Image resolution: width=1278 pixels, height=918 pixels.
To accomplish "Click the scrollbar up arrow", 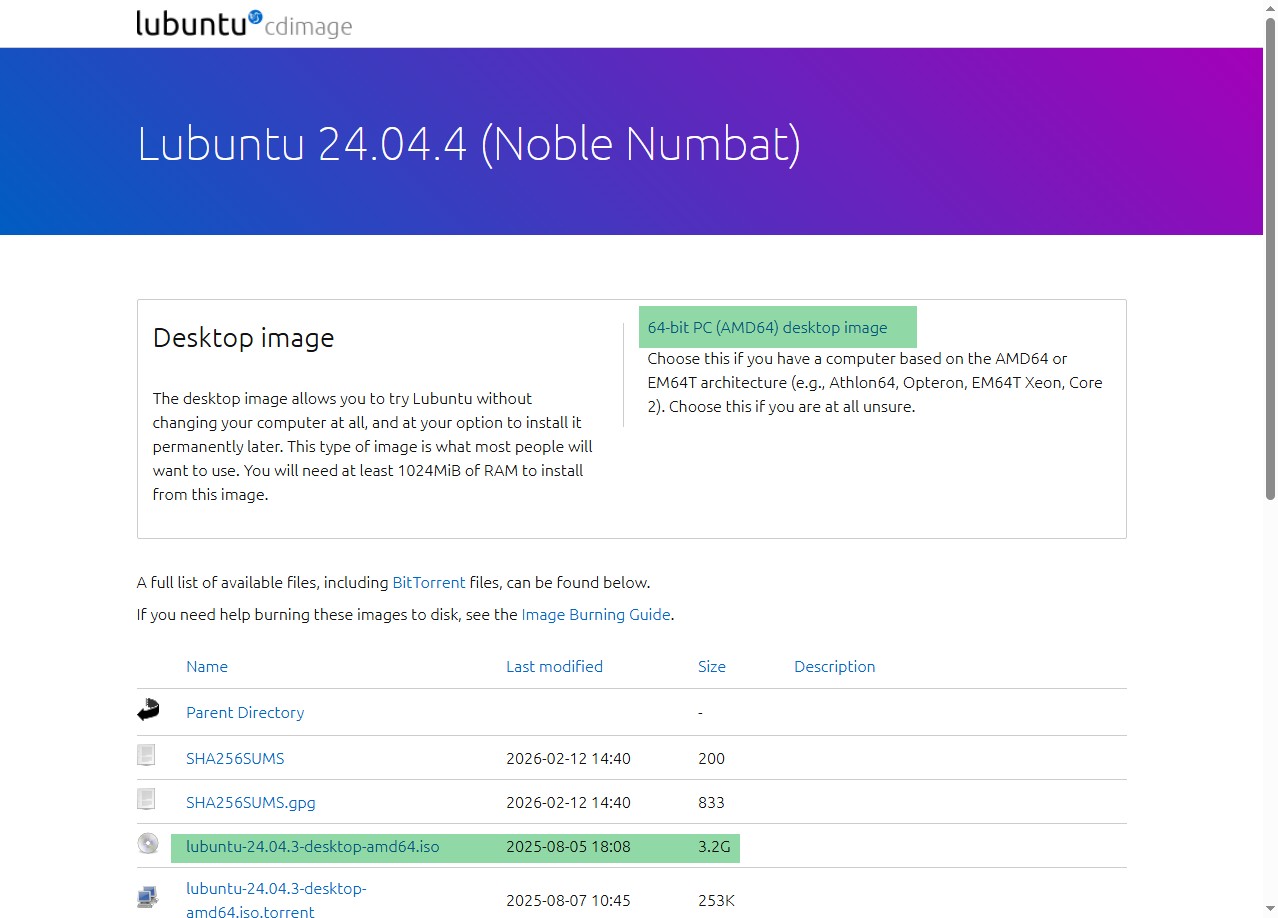I will pos(1270,8).
